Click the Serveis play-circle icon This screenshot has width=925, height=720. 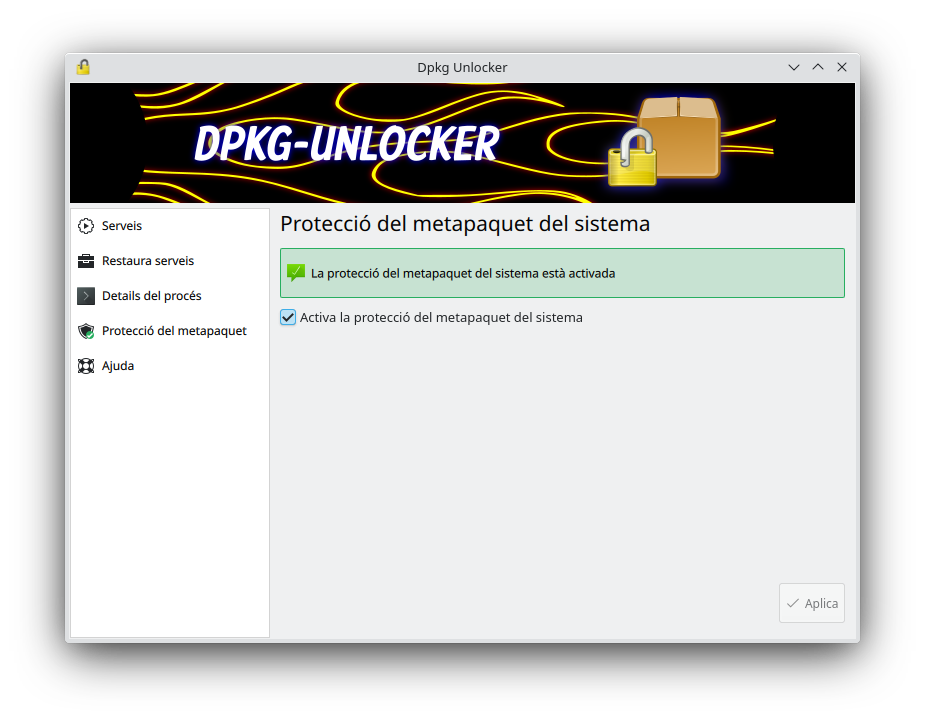tap(86, 226)
